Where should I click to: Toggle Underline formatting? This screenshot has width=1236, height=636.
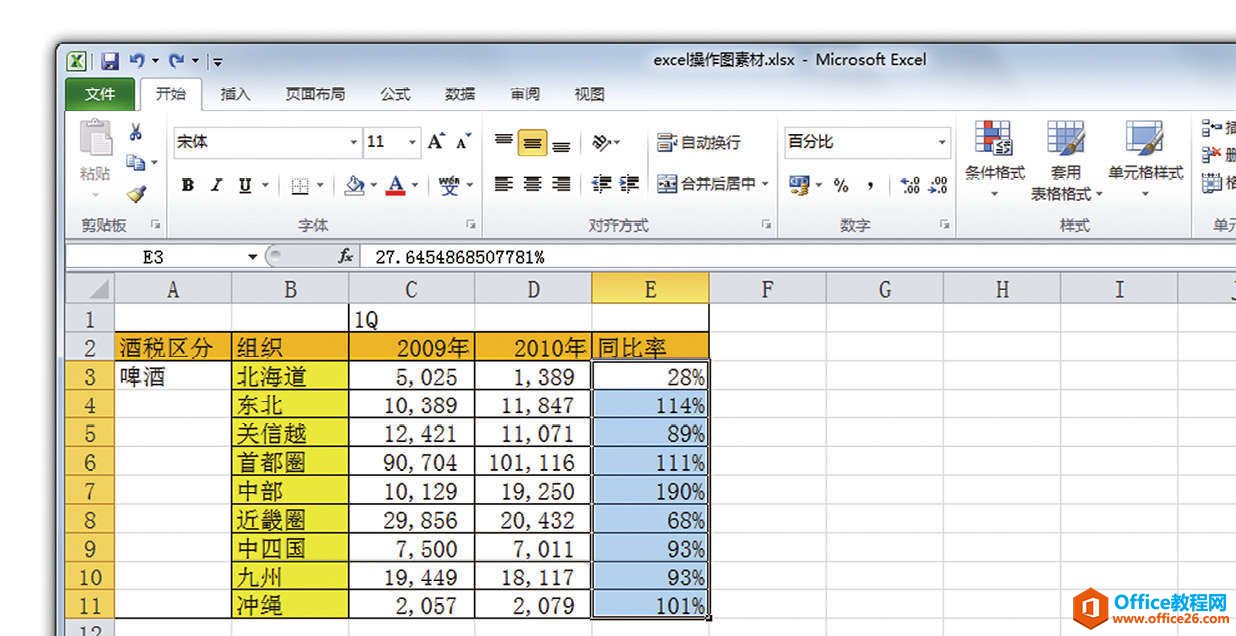pos(245,185)
